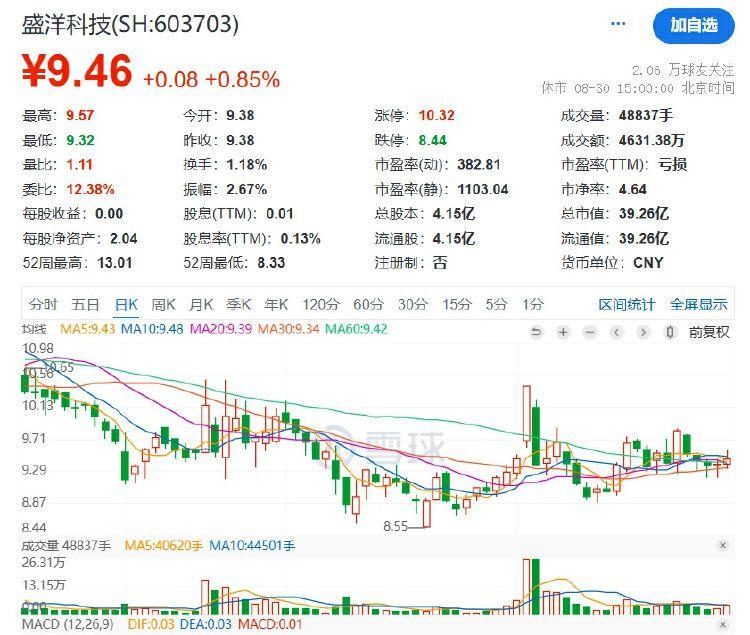This screenshot has height=635, width=750.
Task: Click the 市盈率(动) 382.81 value
Action: pos(479,164)
